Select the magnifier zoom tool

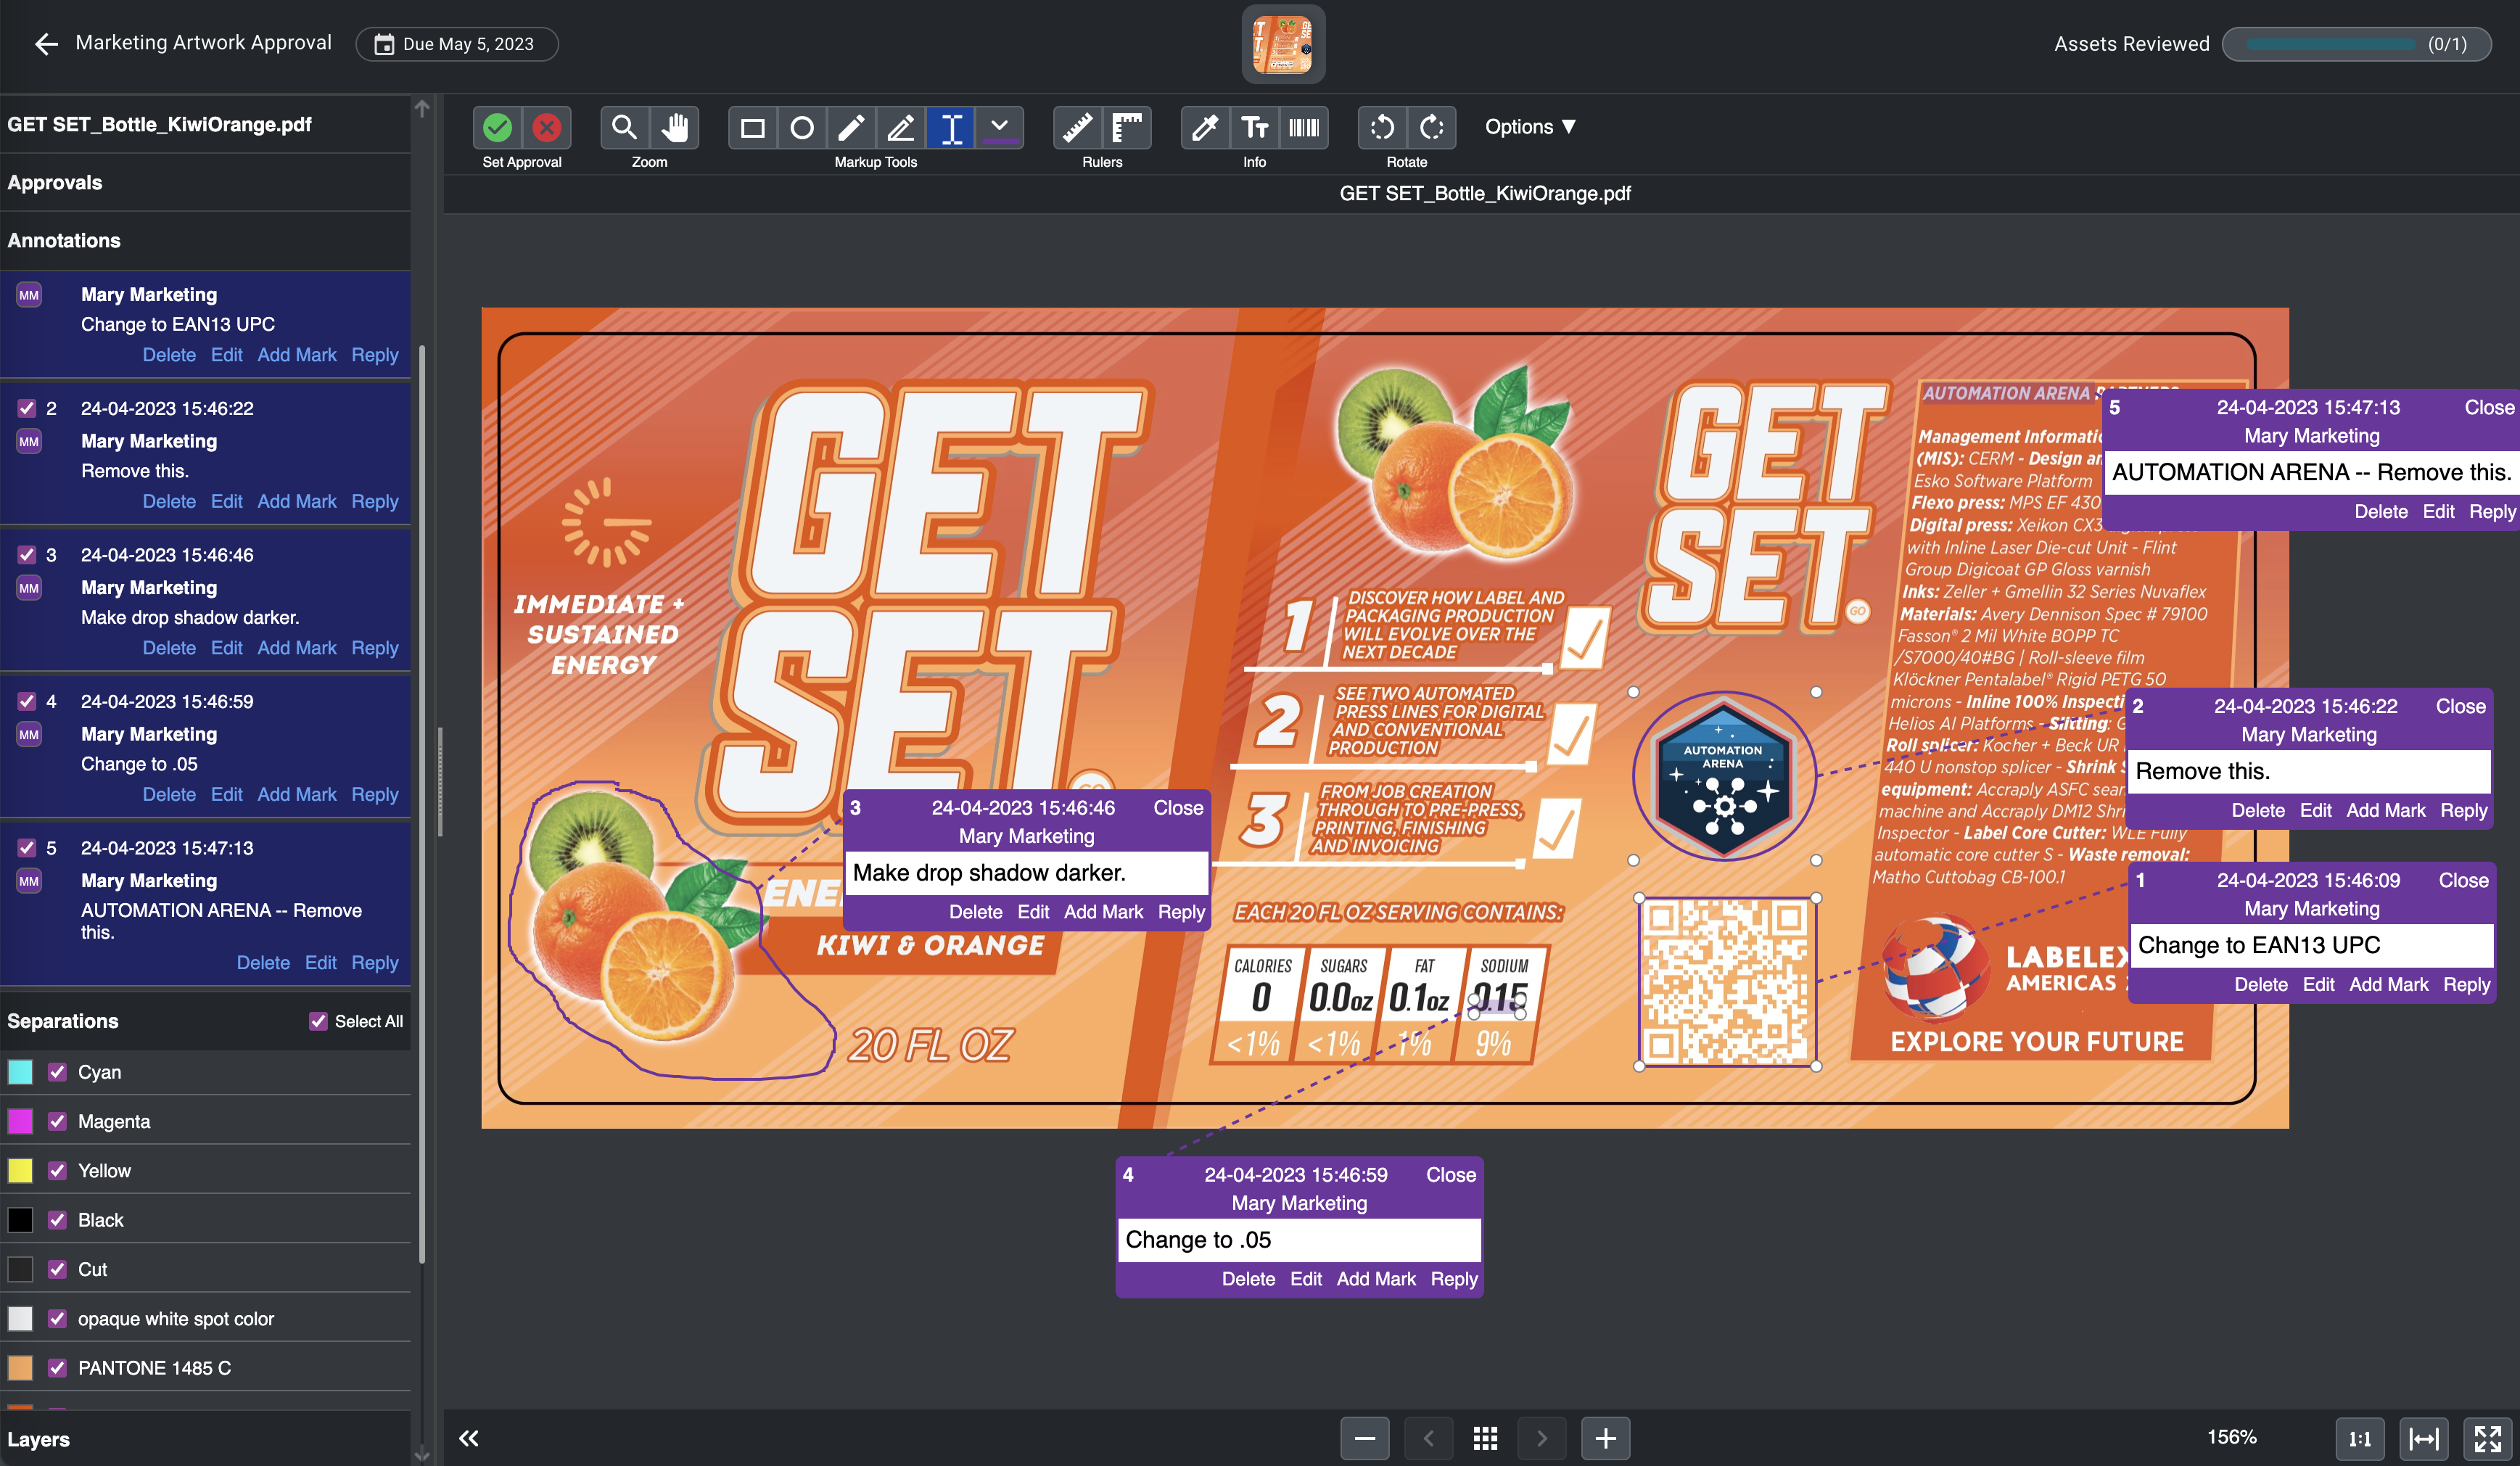(x=624, y=127)
